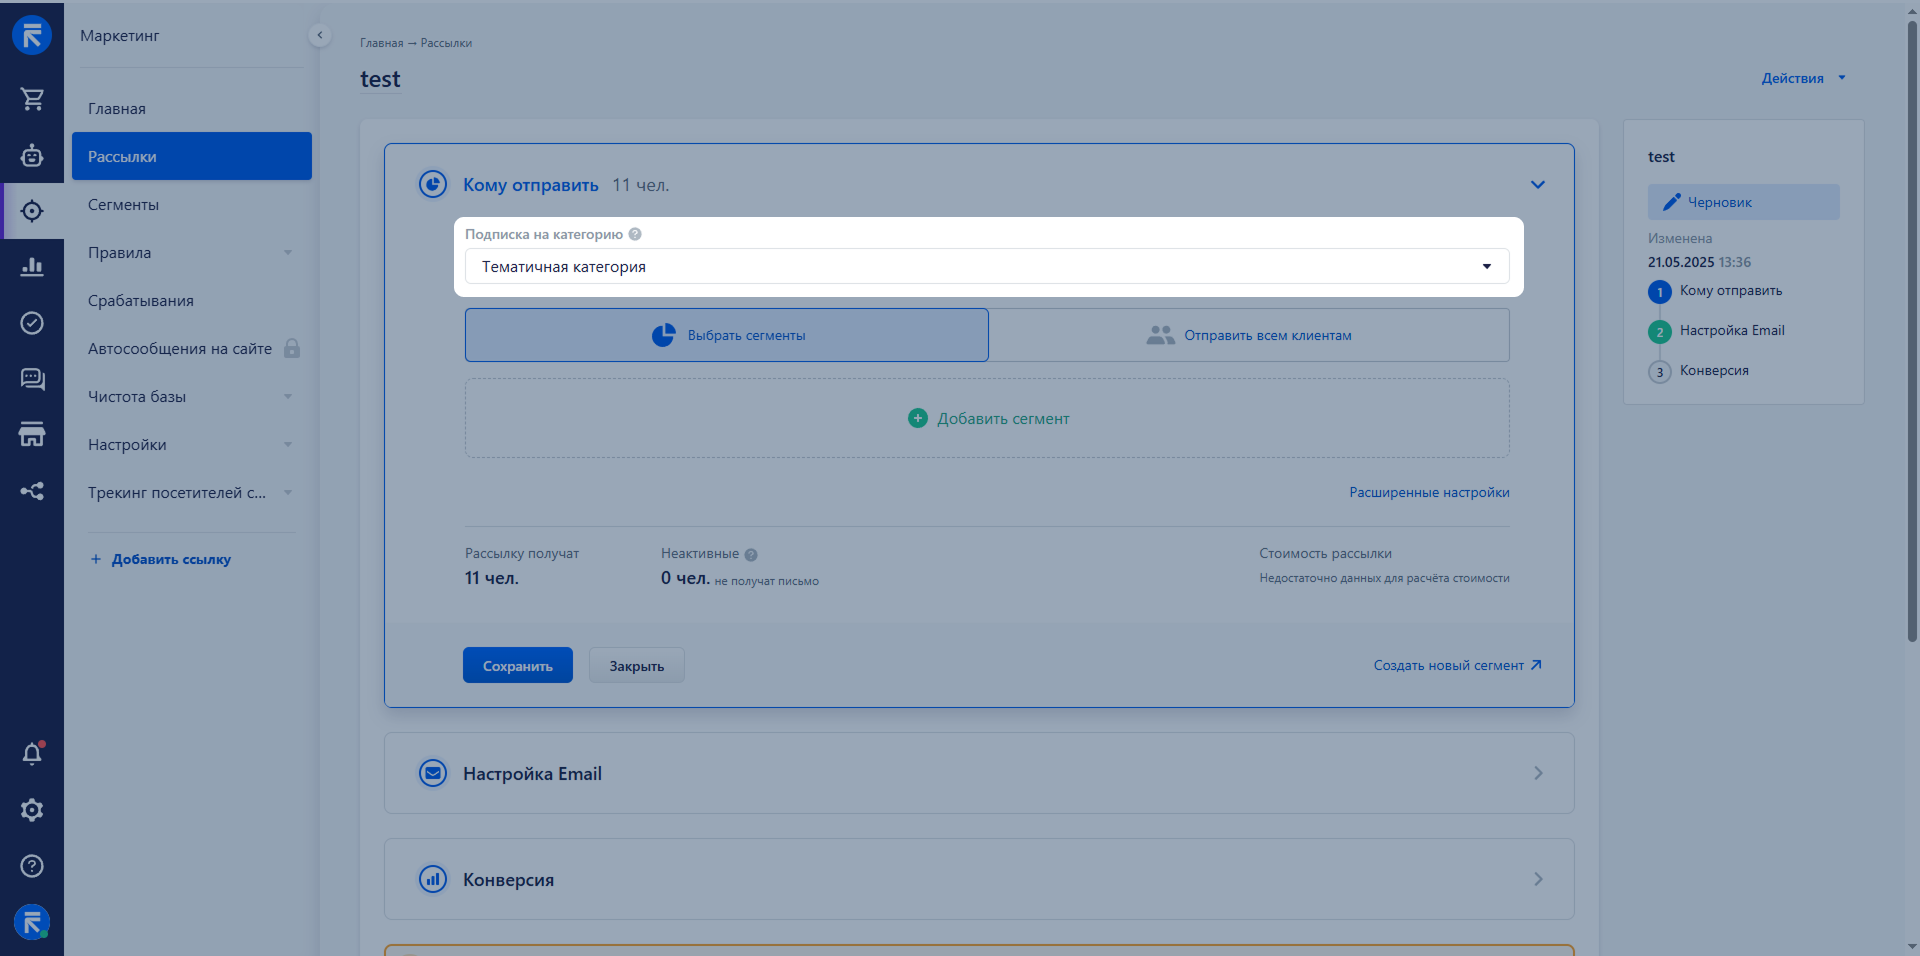The width and height of the screenshot is (1920, 956).
Task: Switch to 'Отправить всем клиентам' option
Action: [x=1249, y=335]
